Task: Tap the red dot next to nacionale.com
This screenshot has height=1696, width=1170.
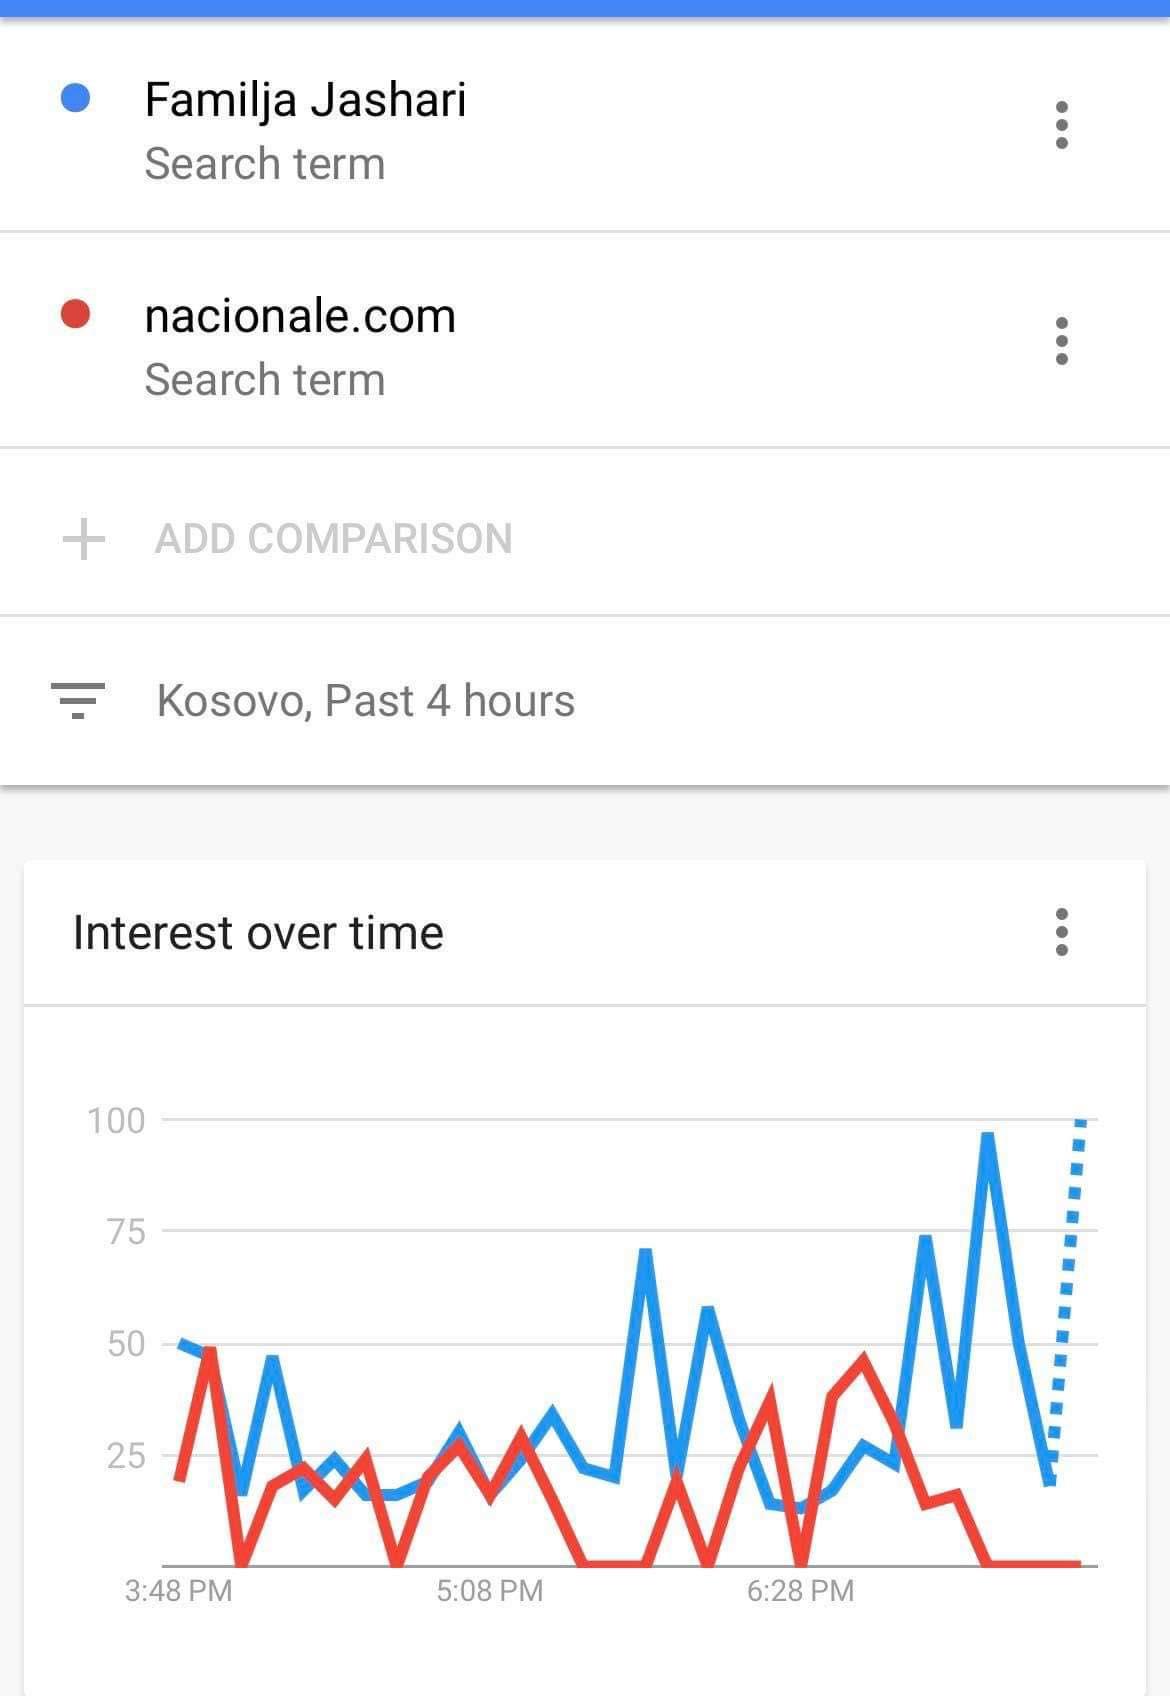Action: pos(76,314)
